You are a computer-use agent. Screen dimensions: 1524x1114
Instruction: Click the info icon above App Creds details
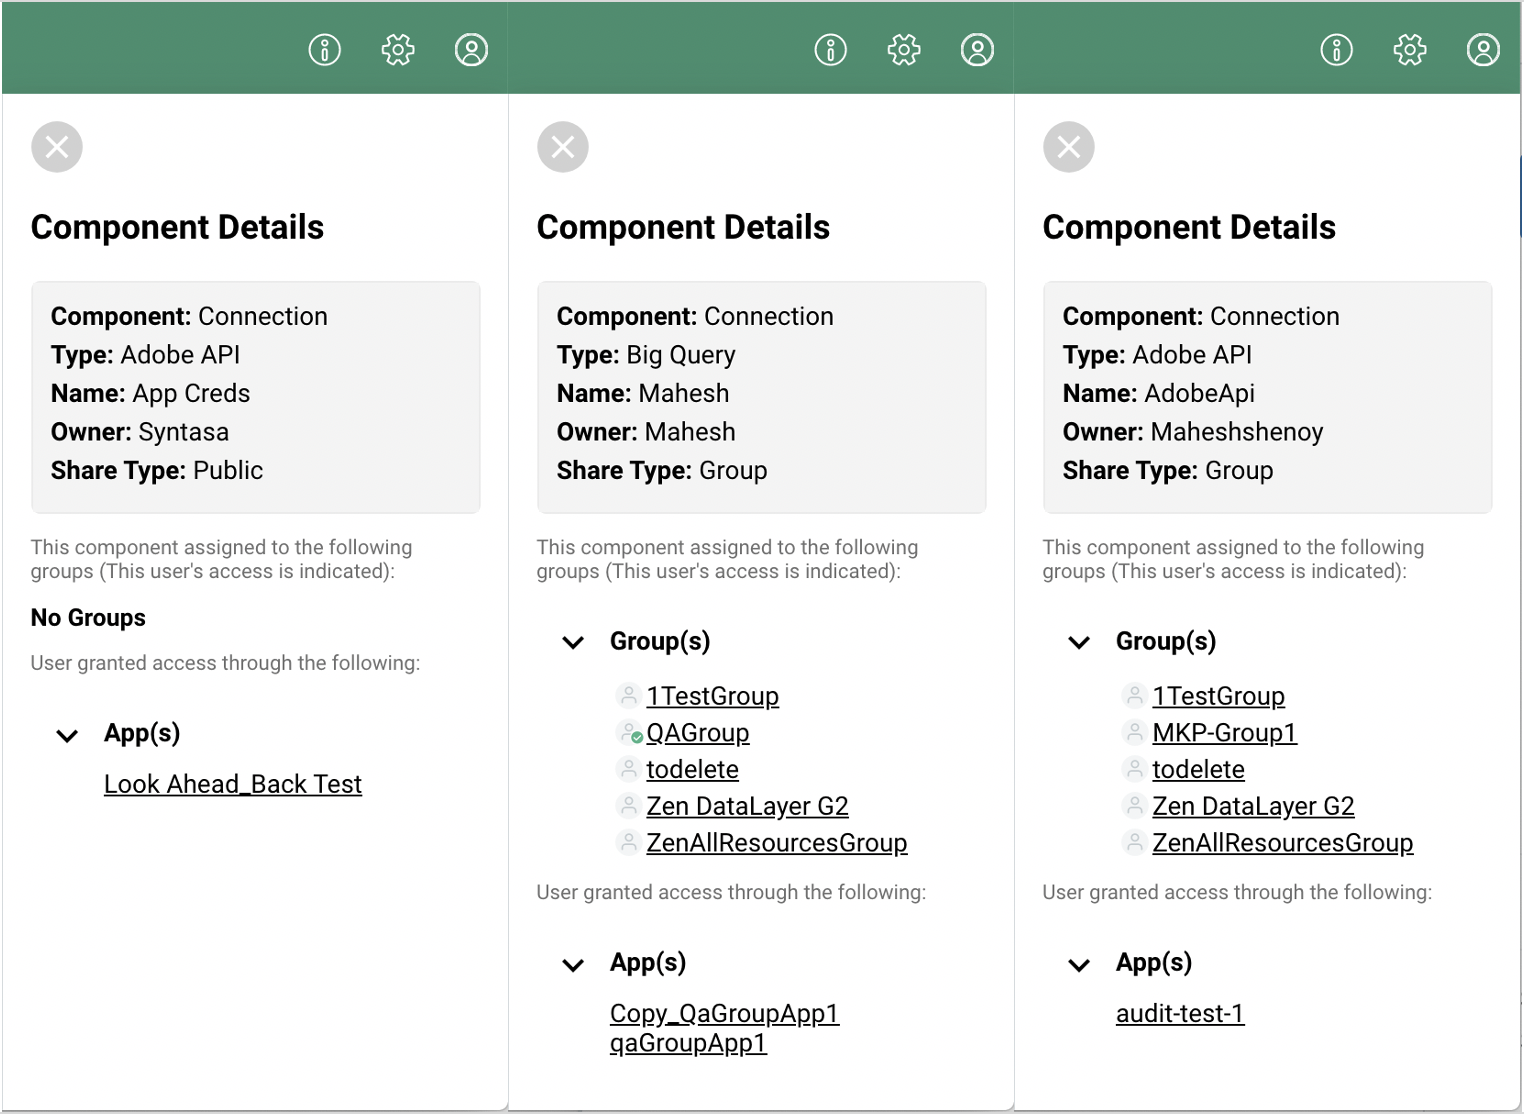tap(324, 49)
